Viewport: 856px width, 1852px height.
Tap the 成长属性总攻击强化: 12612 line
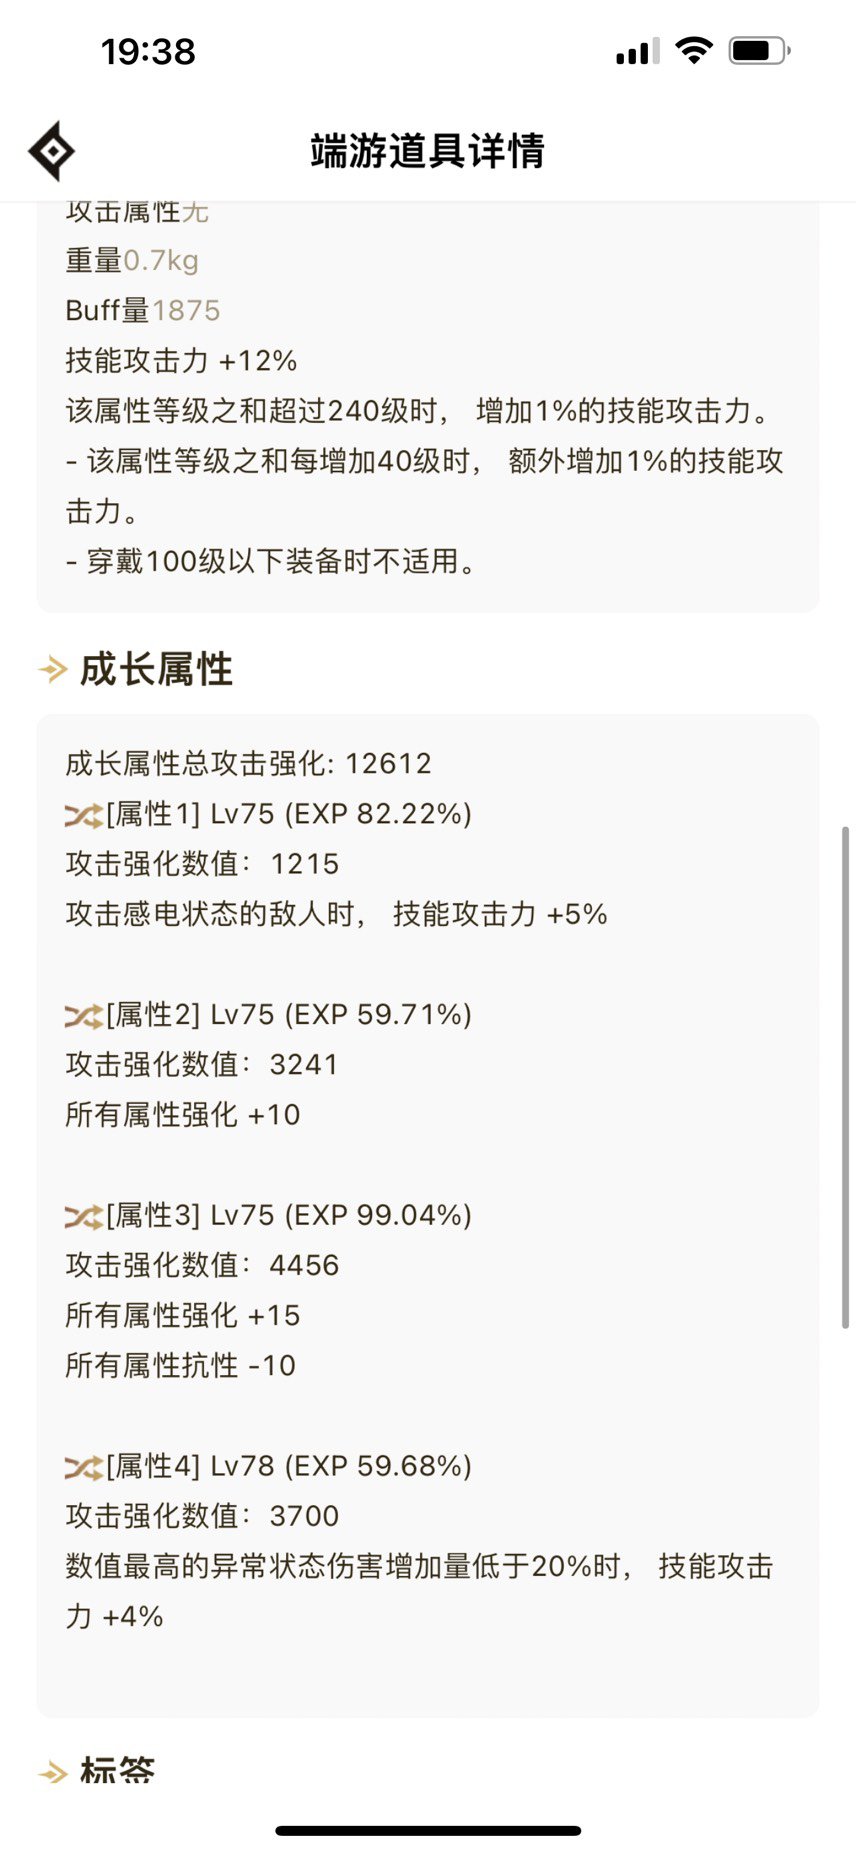point(248,764)
